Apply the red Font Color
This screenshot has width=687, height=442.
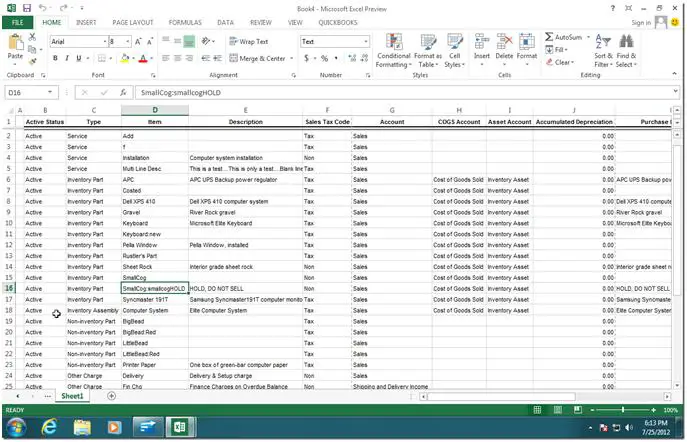pos(143,58)
